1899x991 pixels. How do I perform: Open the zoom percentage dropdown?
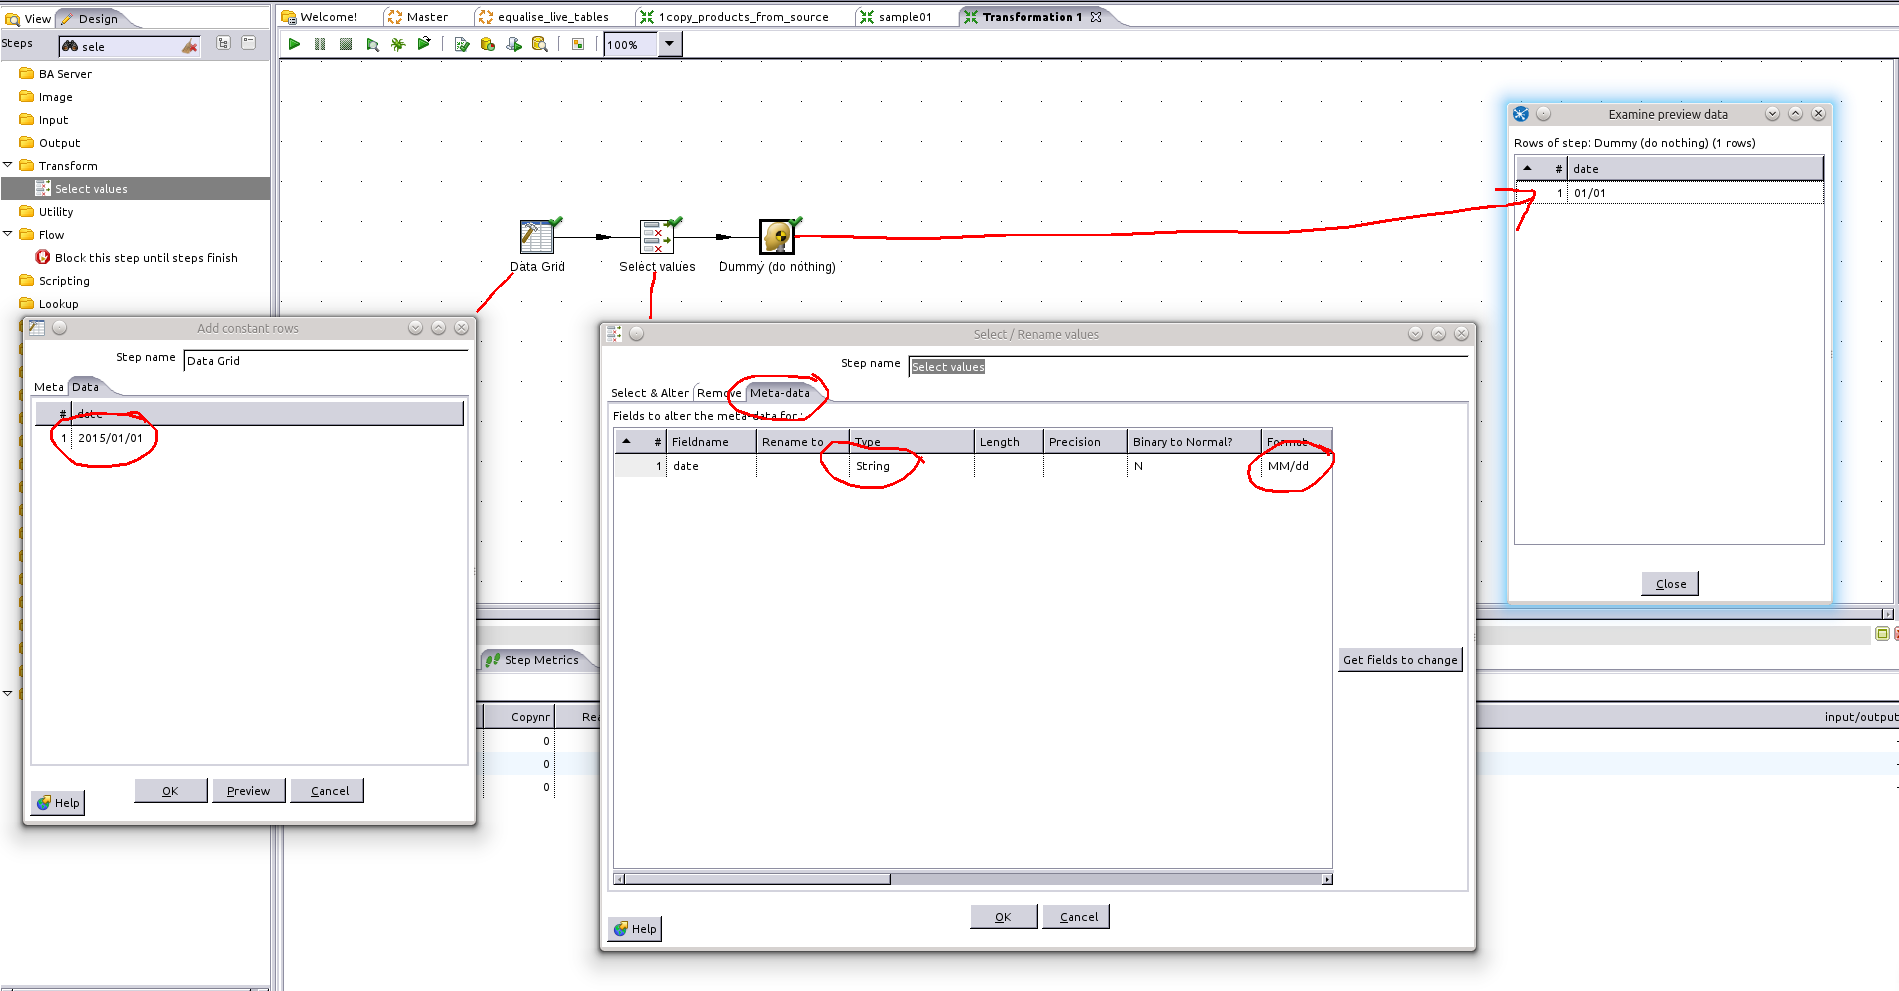coord(670,44)
